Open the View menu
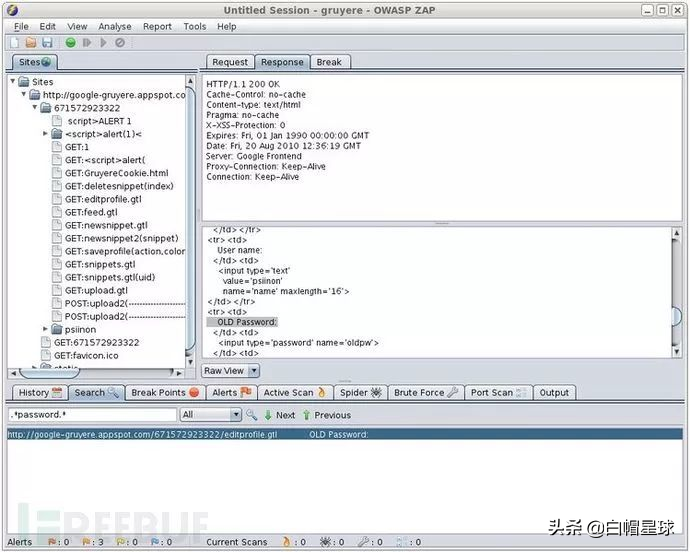 [77, 26]
